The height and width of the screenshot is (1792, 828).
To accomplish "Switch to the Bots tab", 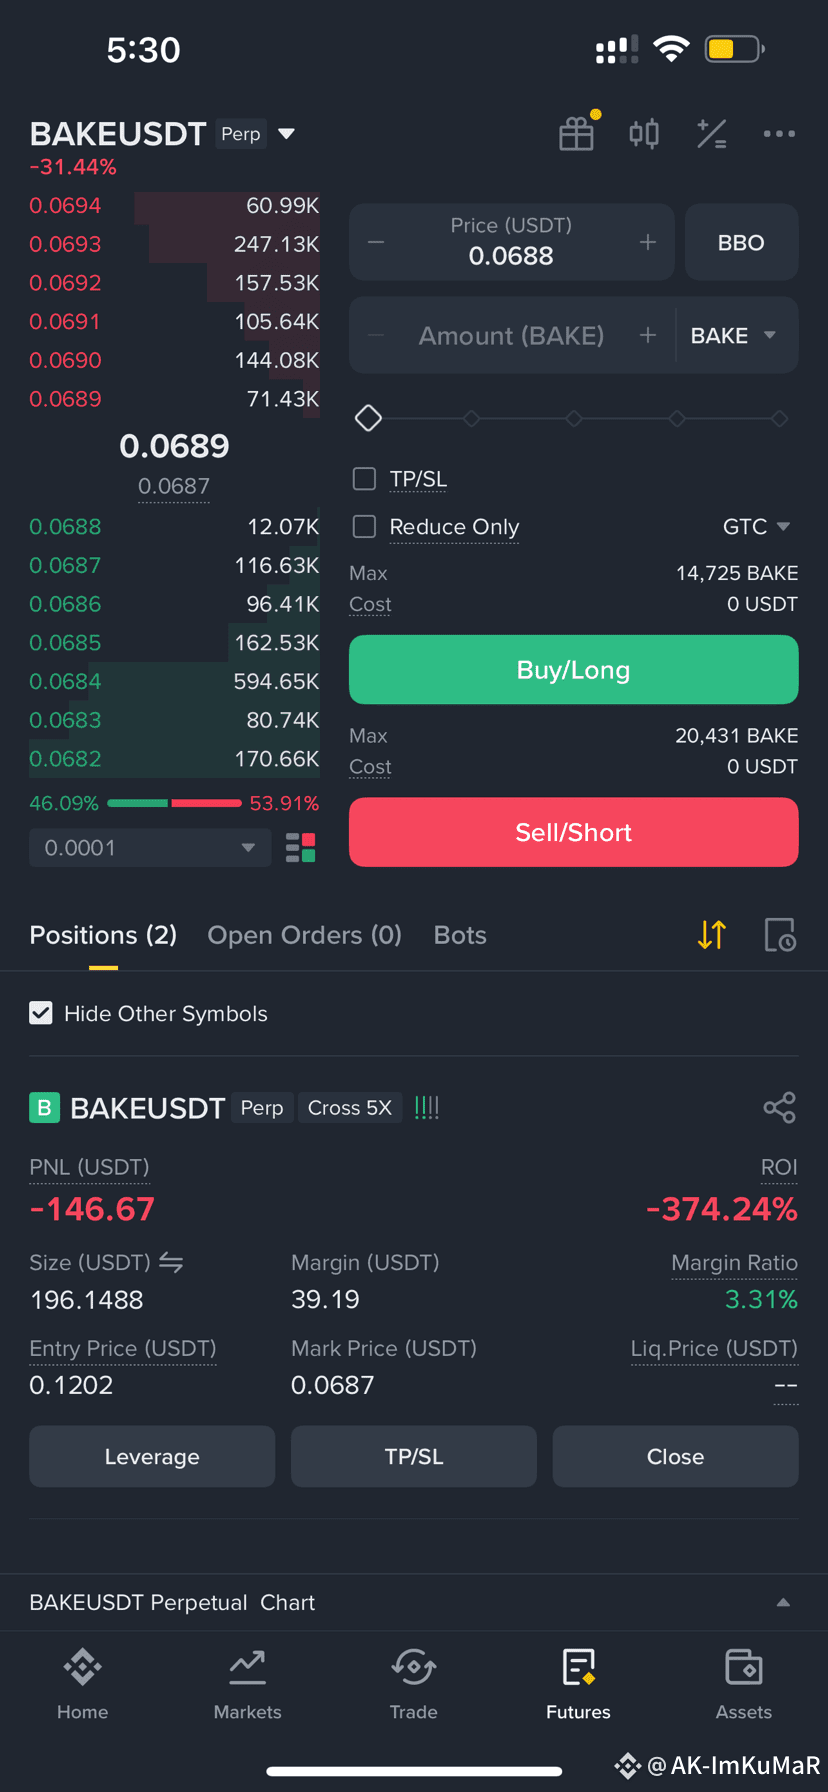I will [x=460, y=935].
